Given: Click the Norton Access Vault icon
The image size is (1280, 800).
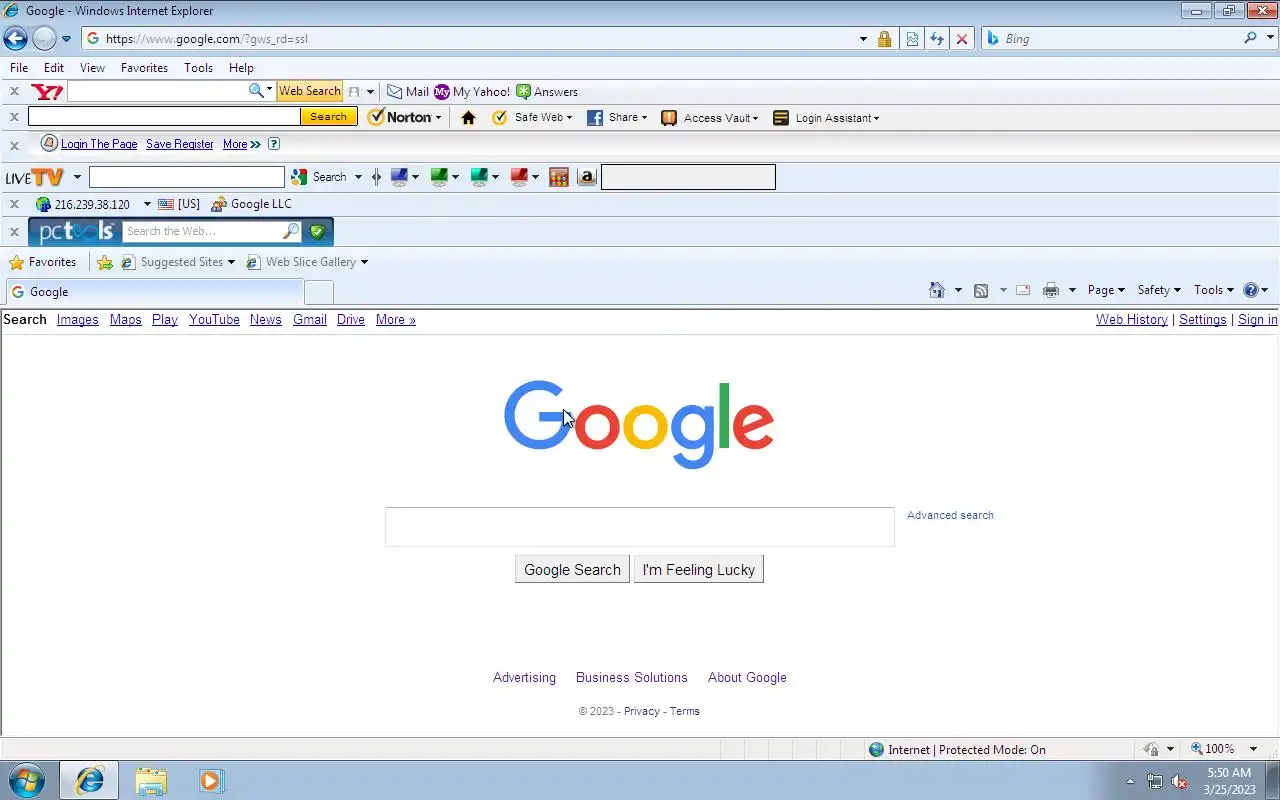Looking at the screenshot, I should pos(669,118).
